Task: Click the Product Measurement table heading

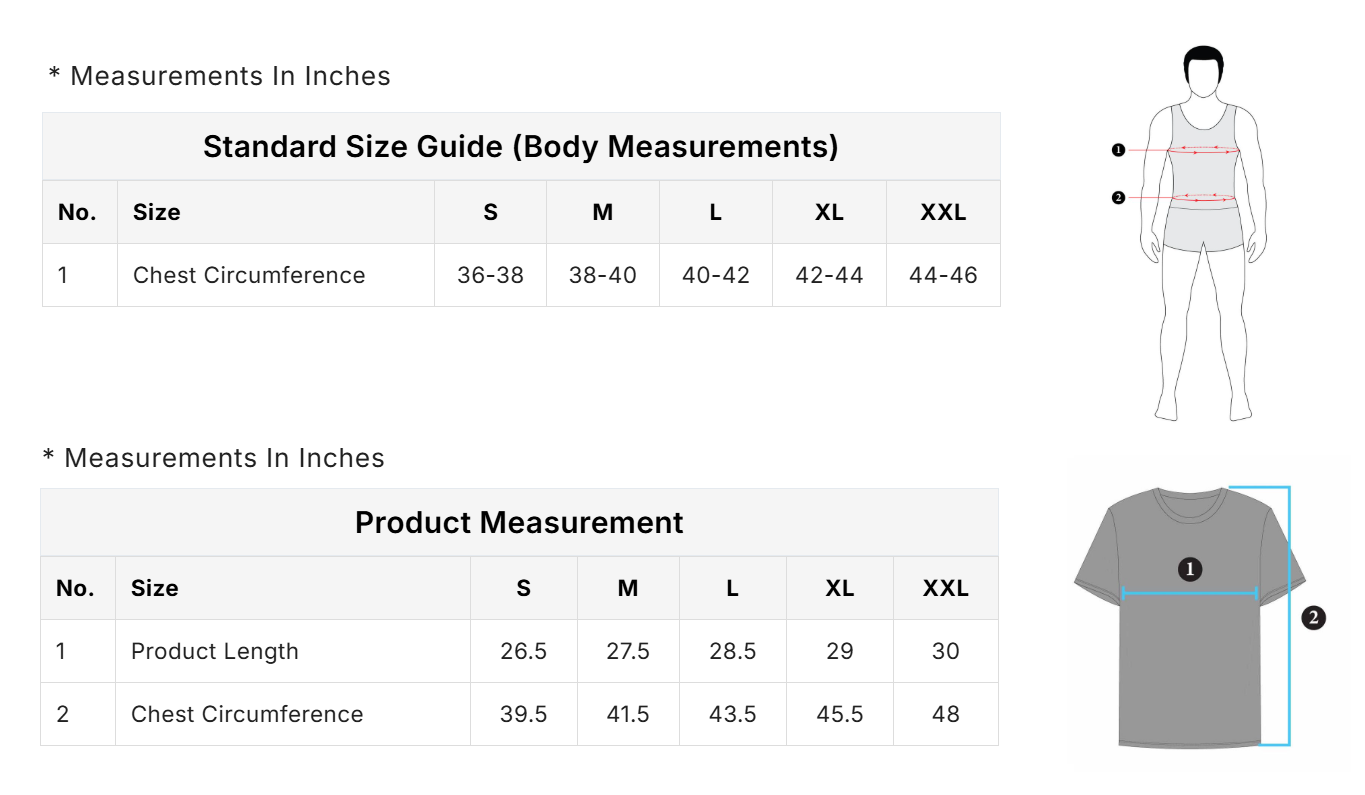Action: pyautogui.click(x=519, y=523)
